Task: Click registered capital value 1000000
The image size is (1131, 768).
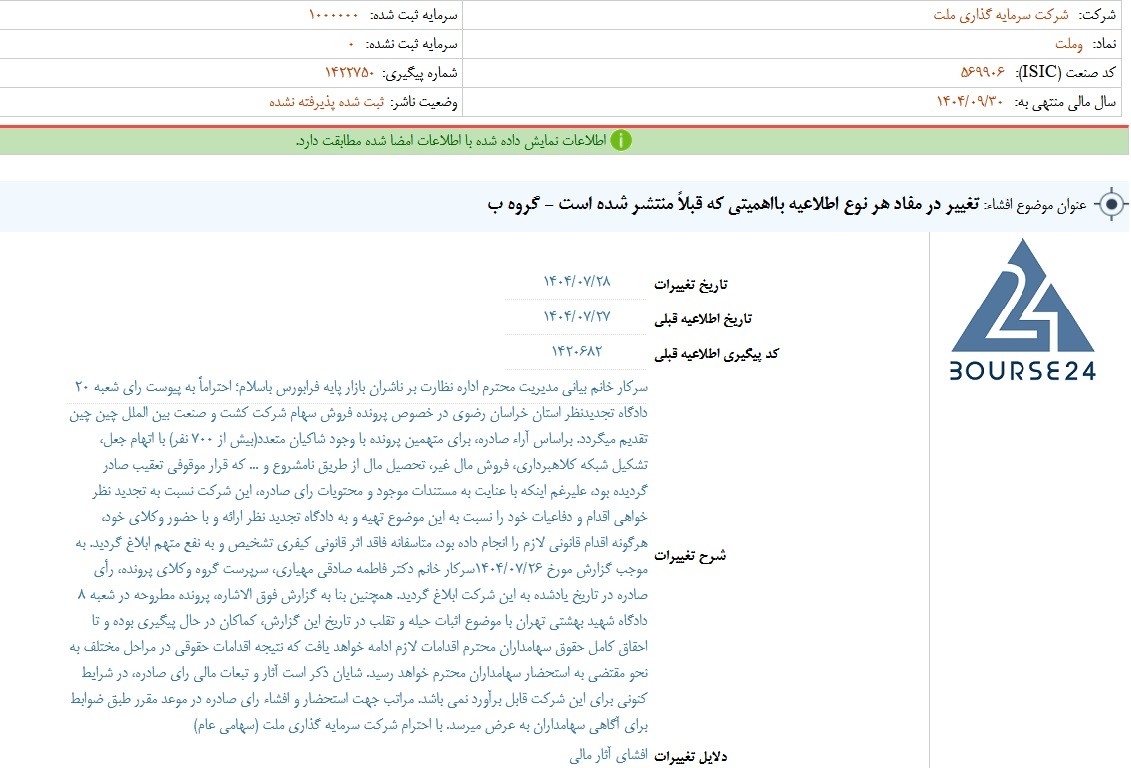Action: coord(333,15)
